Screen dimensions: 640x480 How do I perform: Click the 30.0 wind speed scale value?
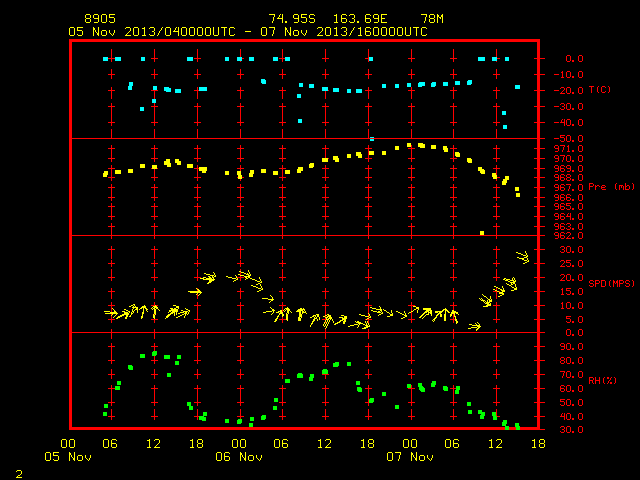point(571,250)
